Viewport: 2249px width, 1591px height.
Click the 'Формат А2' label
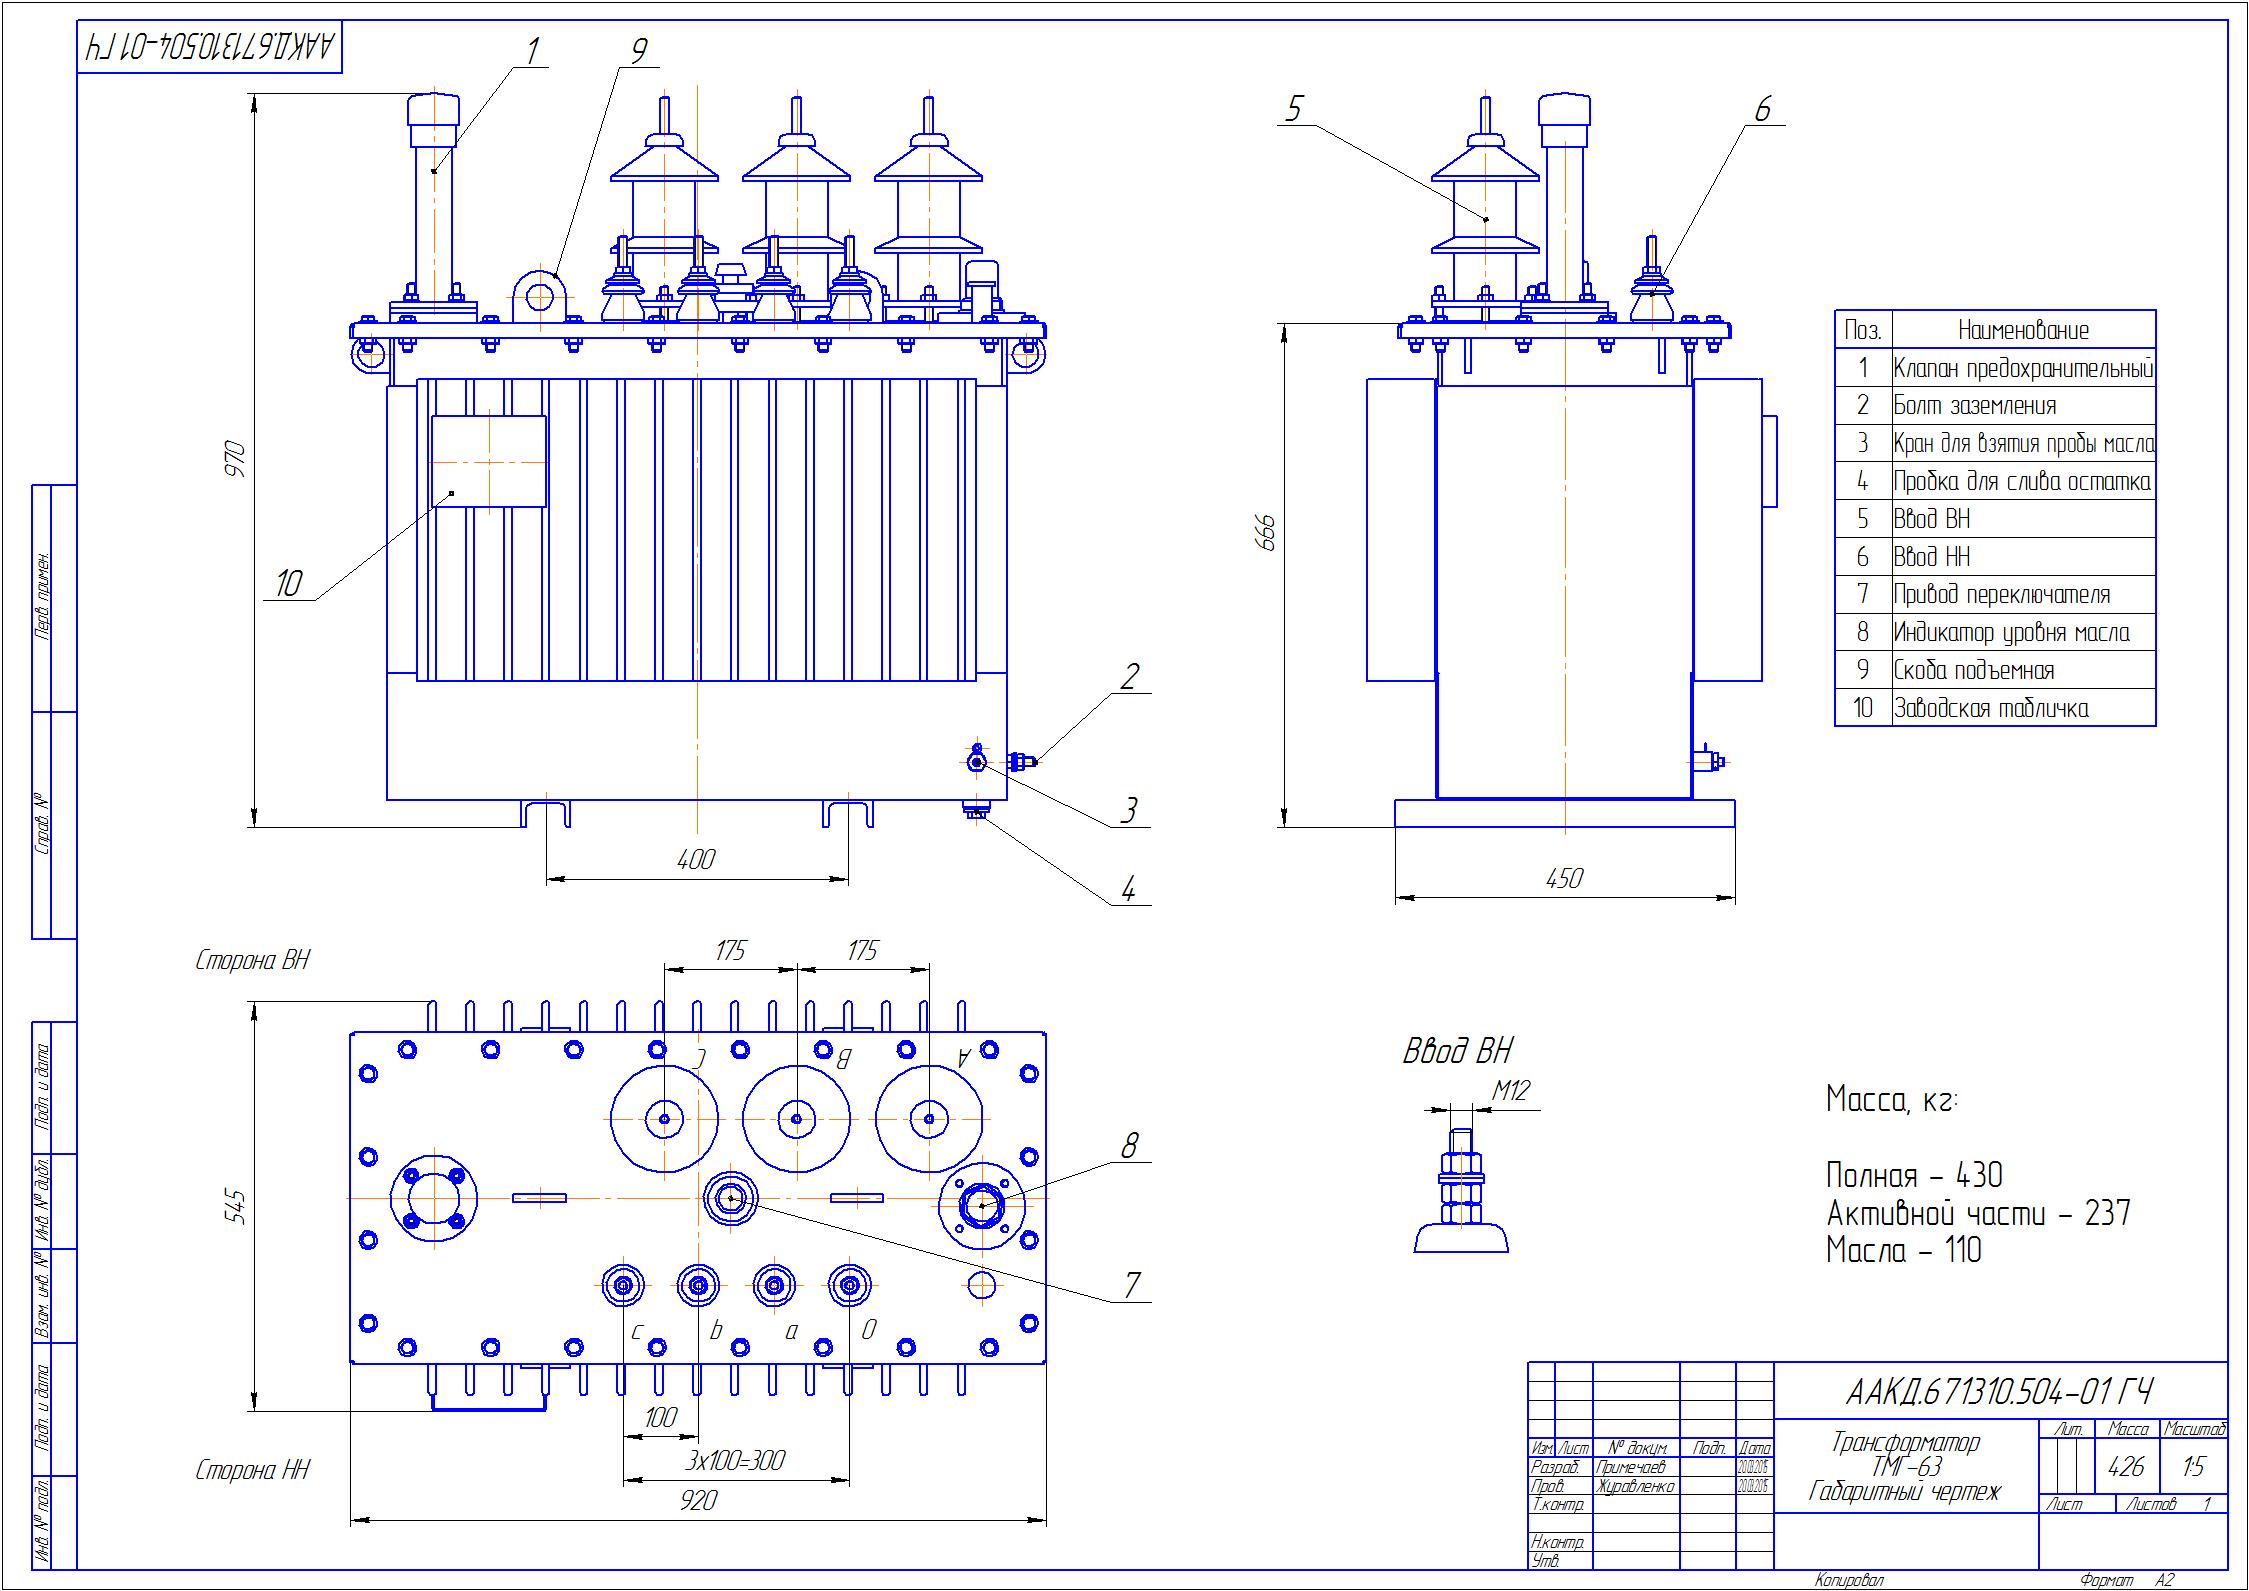[x=2127, y=1581]
